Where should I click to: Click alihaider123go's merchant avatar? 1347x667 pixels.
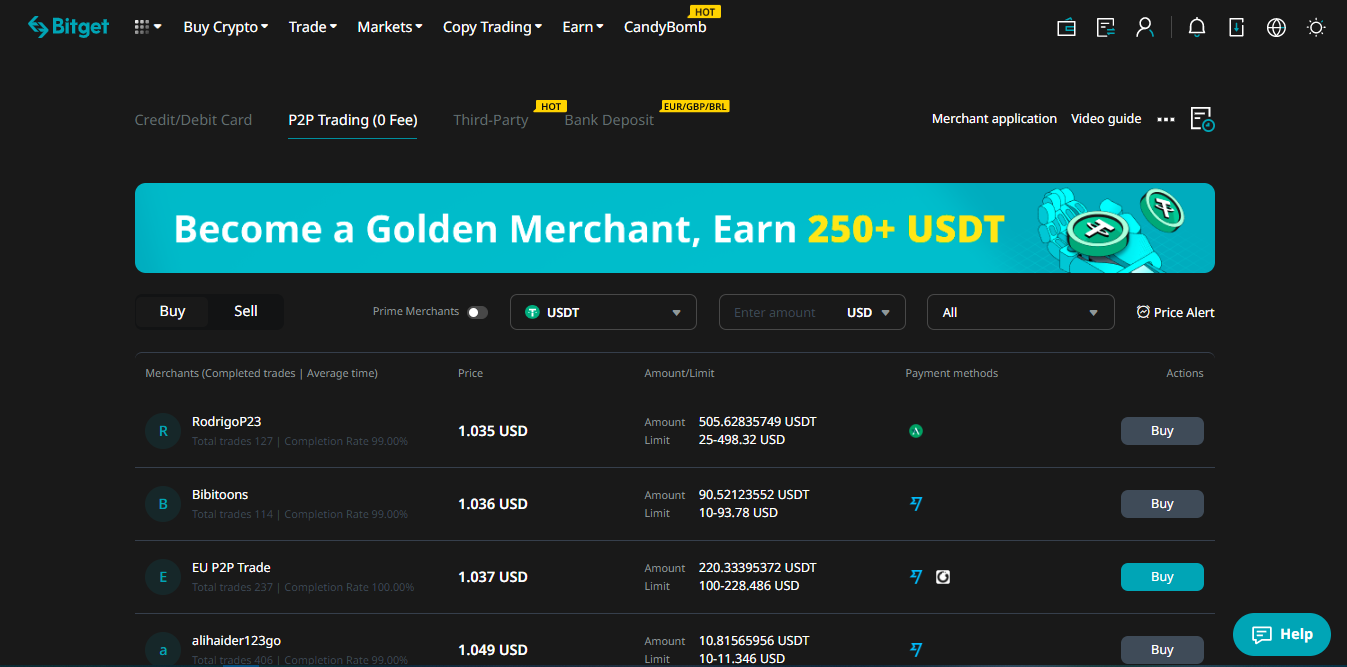(x=163, y=650)
